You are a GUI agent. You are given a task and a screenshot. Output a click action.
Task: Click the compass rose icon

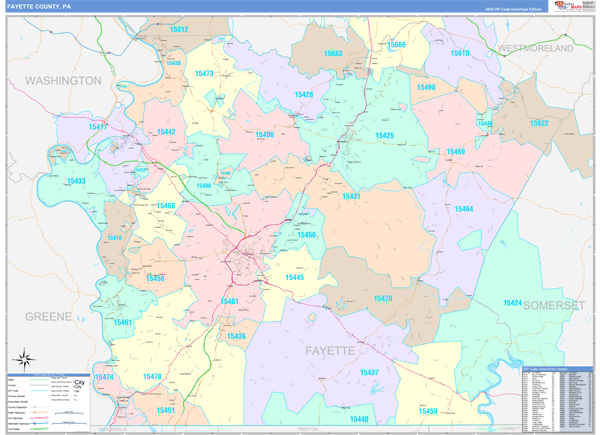(23, 360)
